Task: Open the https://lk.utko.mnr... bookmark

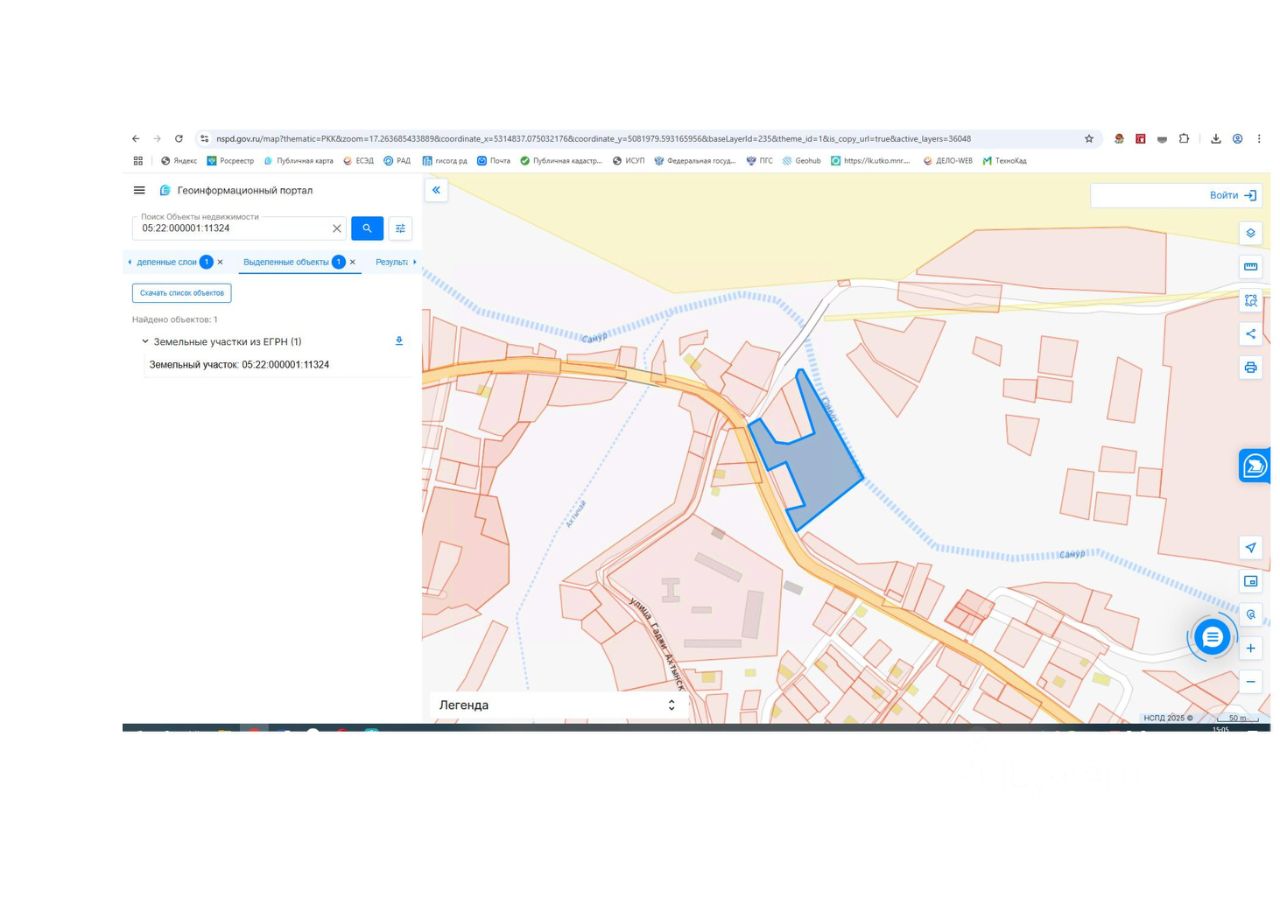Action: [870, 160]
